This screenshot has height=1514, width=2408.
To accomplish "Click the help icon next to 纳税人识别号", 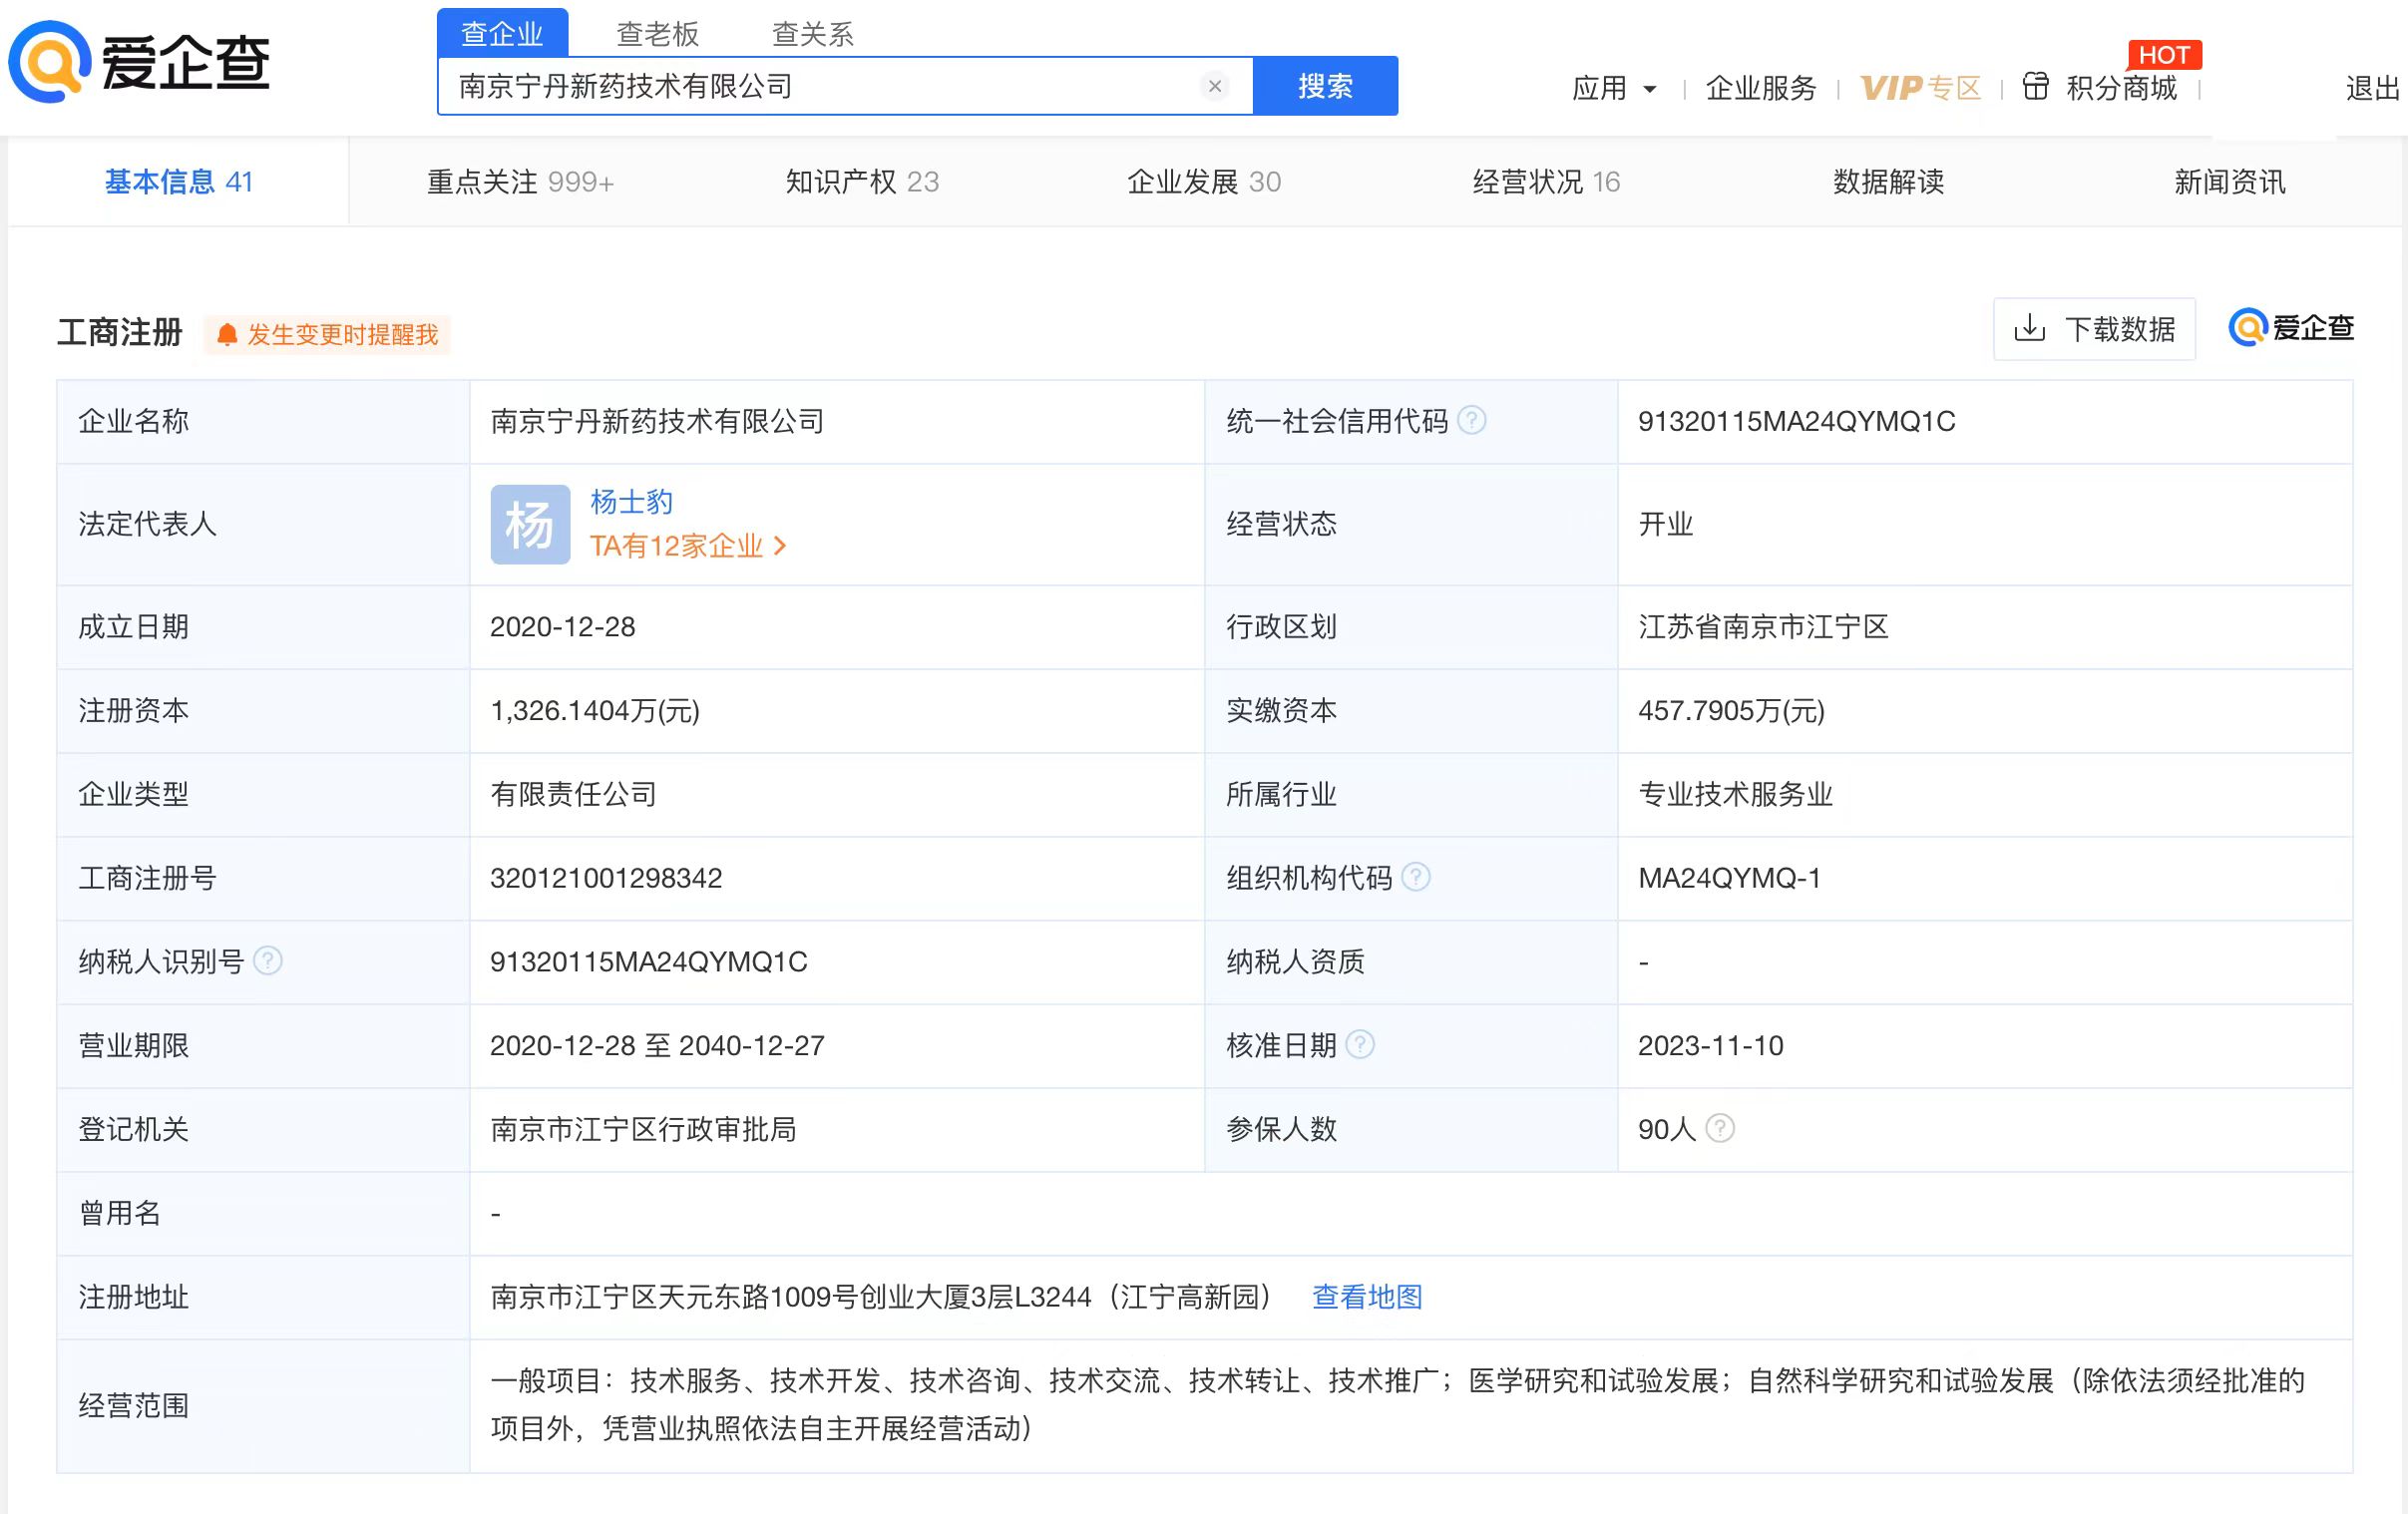I will [268, 962].
